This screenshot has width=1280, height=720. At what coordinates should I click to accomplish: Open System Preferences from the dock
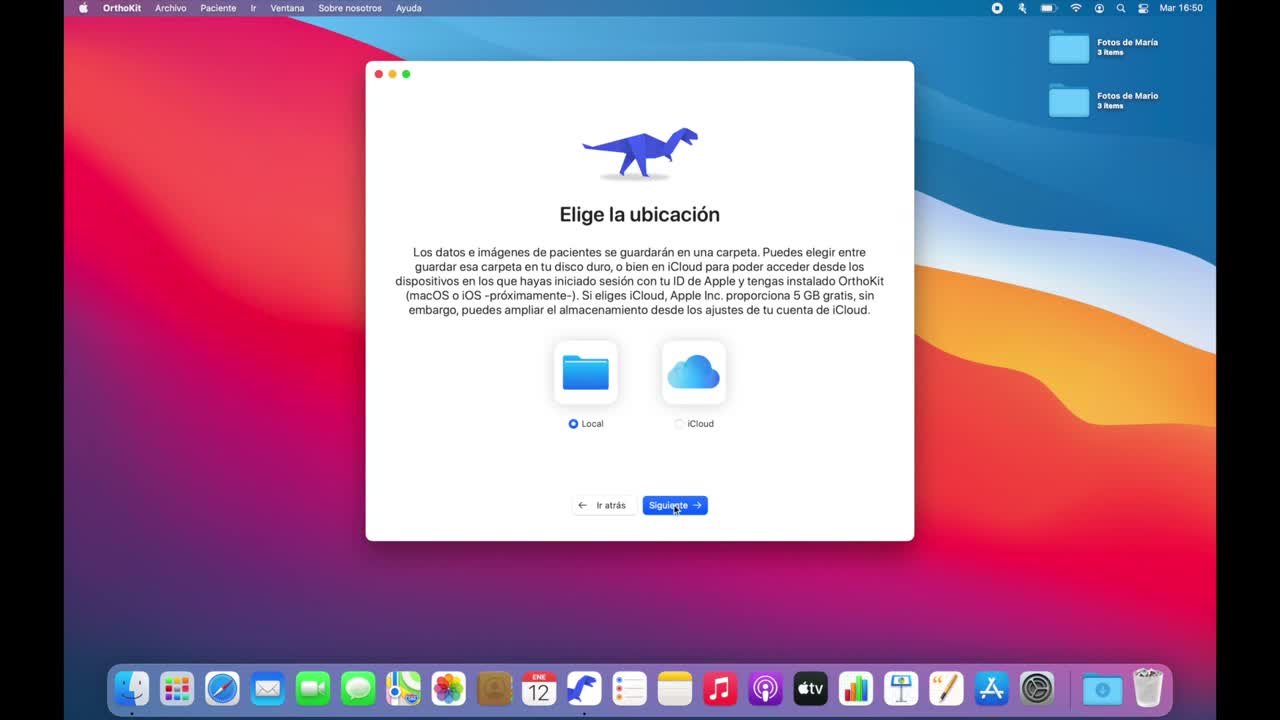[x=1037, y=689]
